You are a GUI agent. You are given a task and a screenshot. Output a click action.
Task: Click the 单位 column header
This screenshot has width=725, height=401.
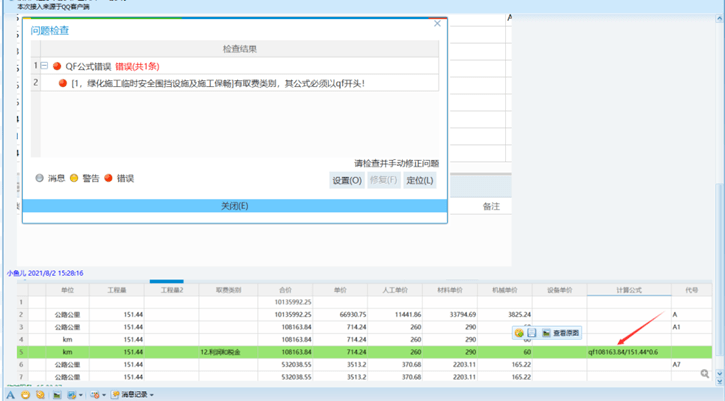click(68, 290)
